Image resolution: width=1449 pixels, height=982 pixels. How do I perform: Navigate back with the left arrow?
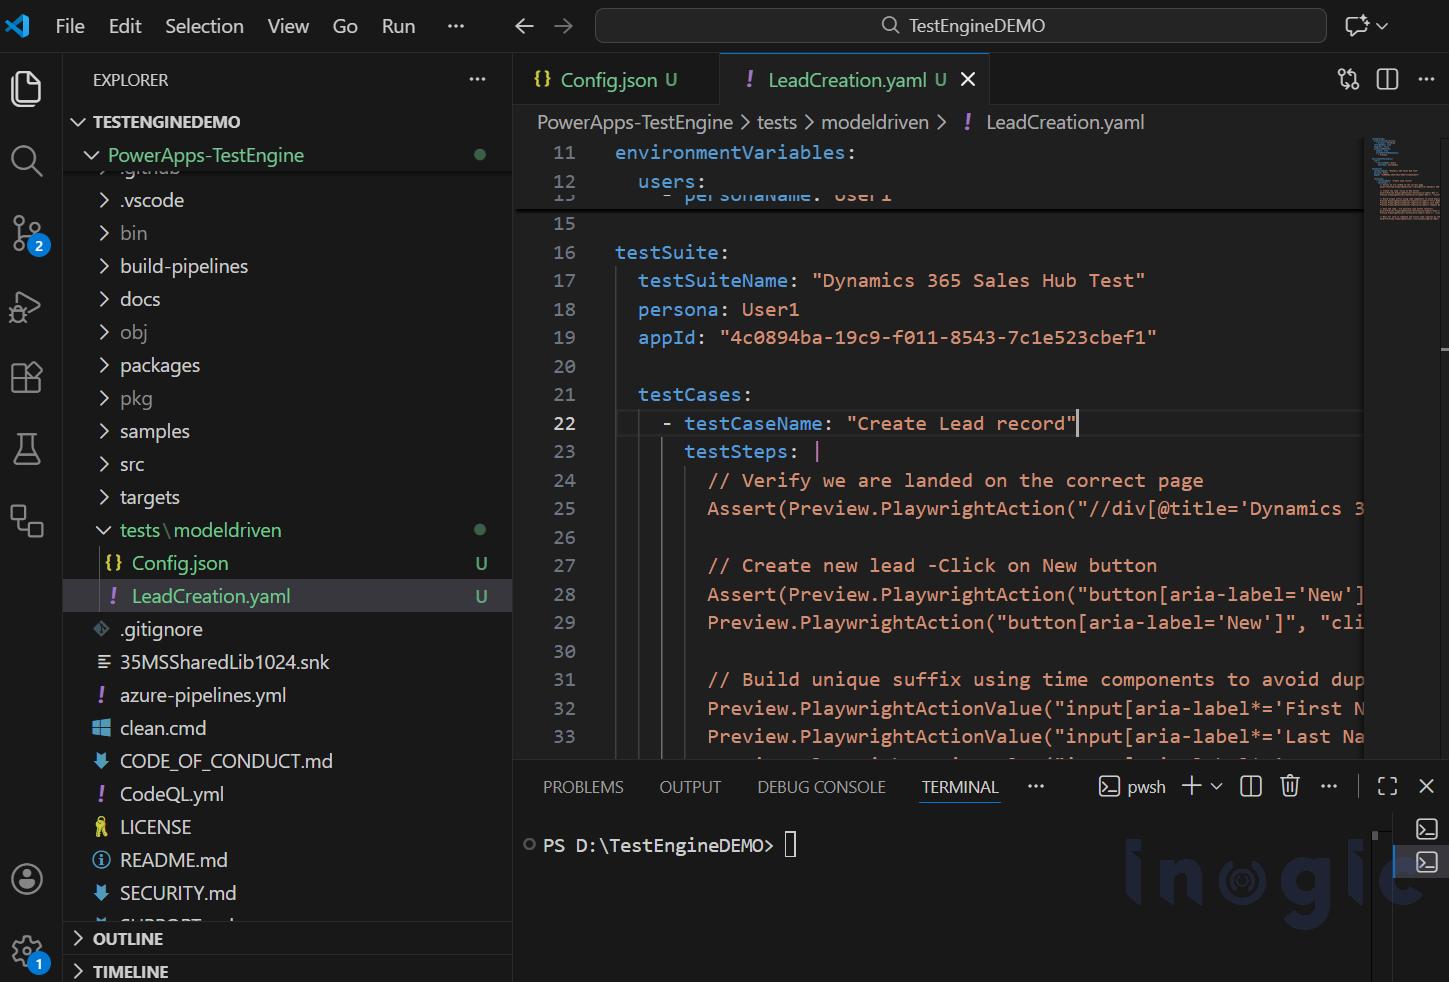(524, 26)
